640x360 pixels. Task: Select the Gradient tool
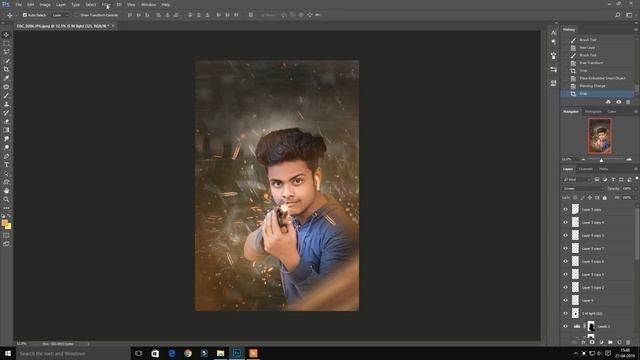tap(6, 130)
